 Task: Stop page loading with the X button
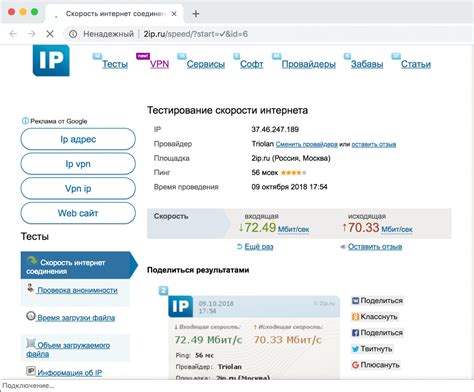point(50,34)
